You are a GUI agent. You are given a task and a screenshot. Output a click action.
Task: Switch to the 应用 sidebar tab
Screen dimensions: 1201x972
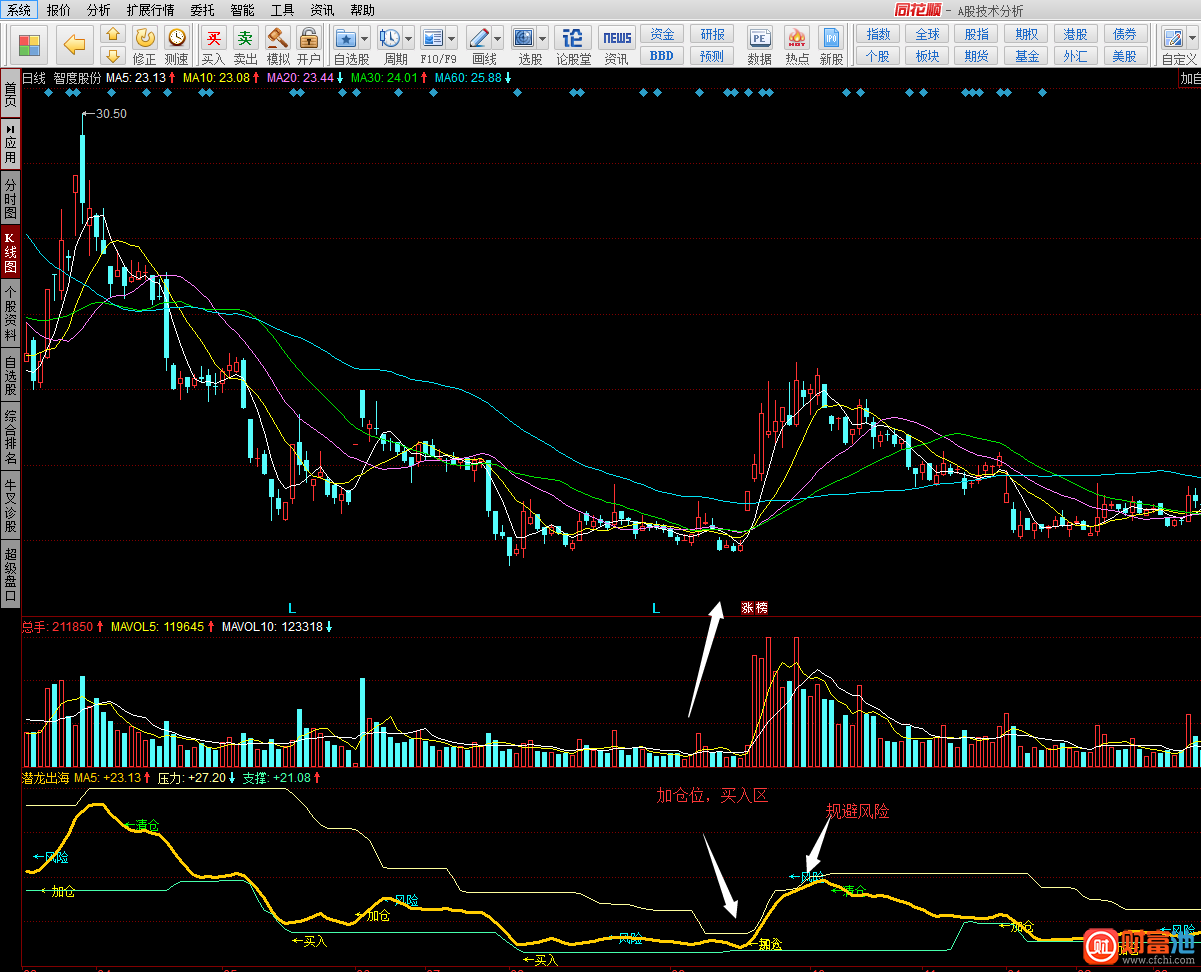pos(10,144)
